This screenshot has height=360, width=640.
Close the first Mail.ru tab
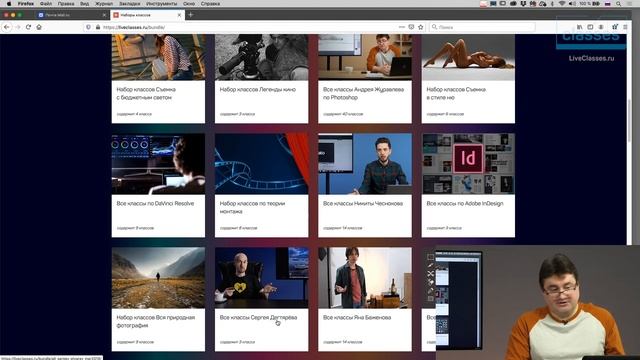pos(104,15)
